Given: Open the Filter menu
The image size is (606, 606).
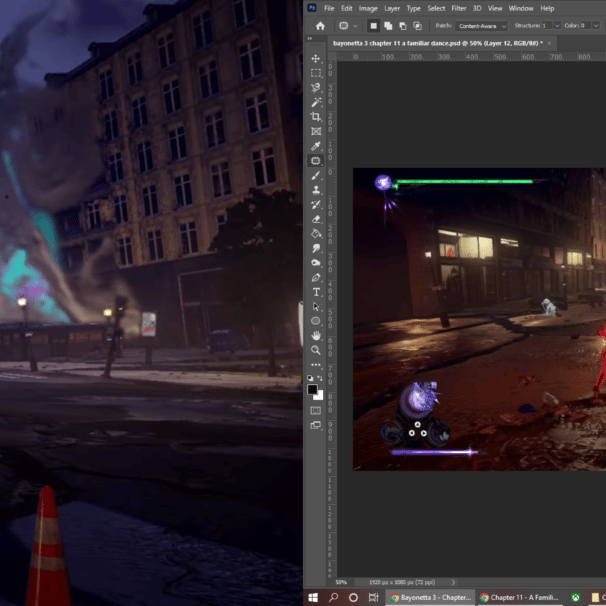Looking at the screenshot, I should click(x=459, y=8).
